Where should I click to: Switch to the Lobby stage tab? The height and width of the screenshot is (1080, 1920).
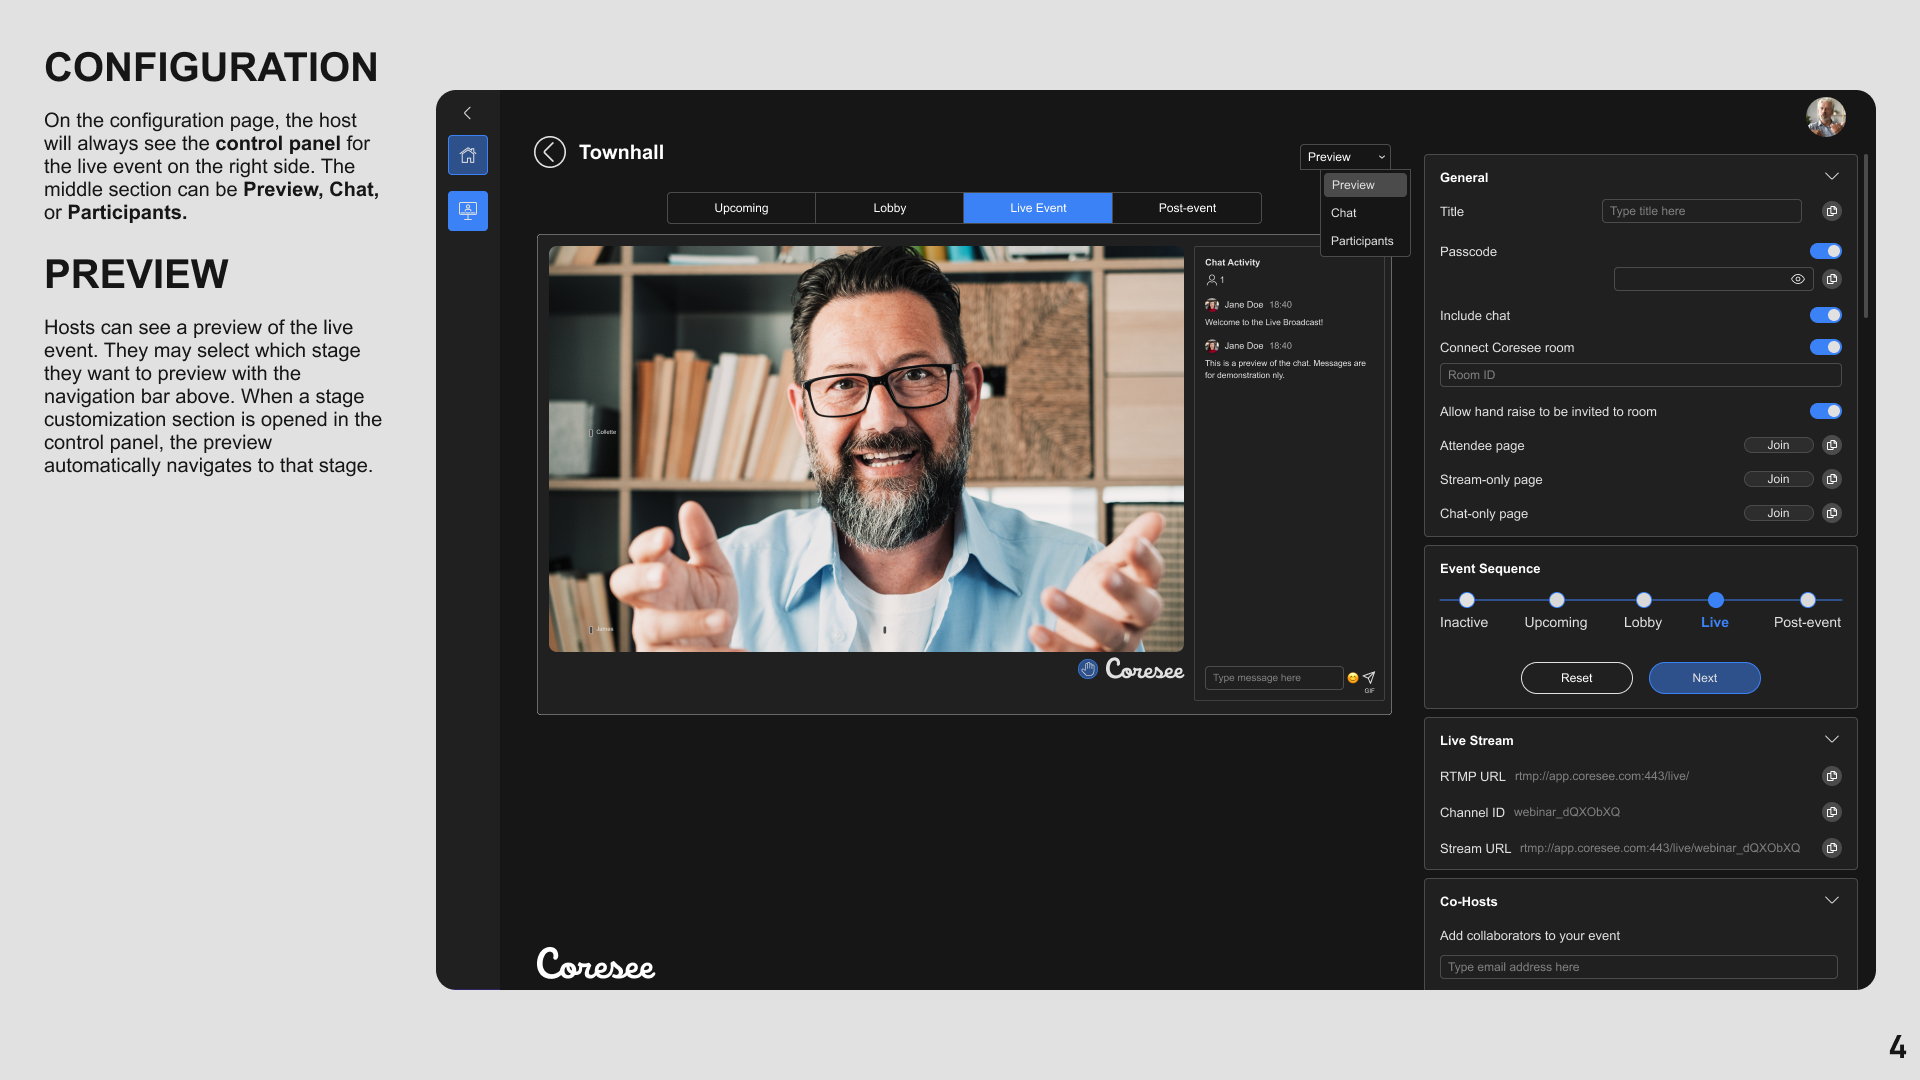[889, 208]
